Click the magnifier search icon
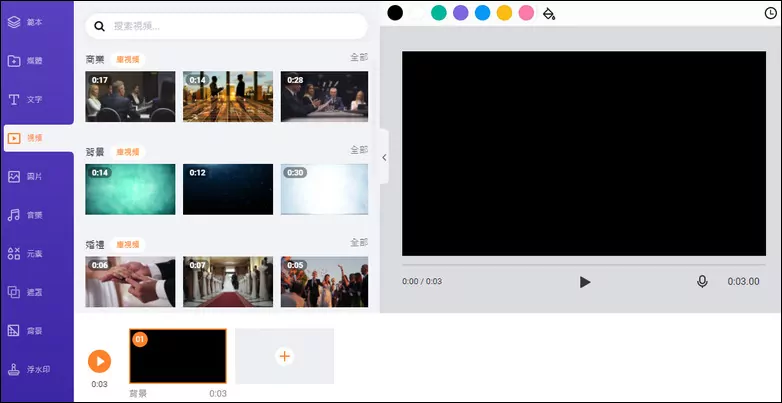 tap(100, 26)
